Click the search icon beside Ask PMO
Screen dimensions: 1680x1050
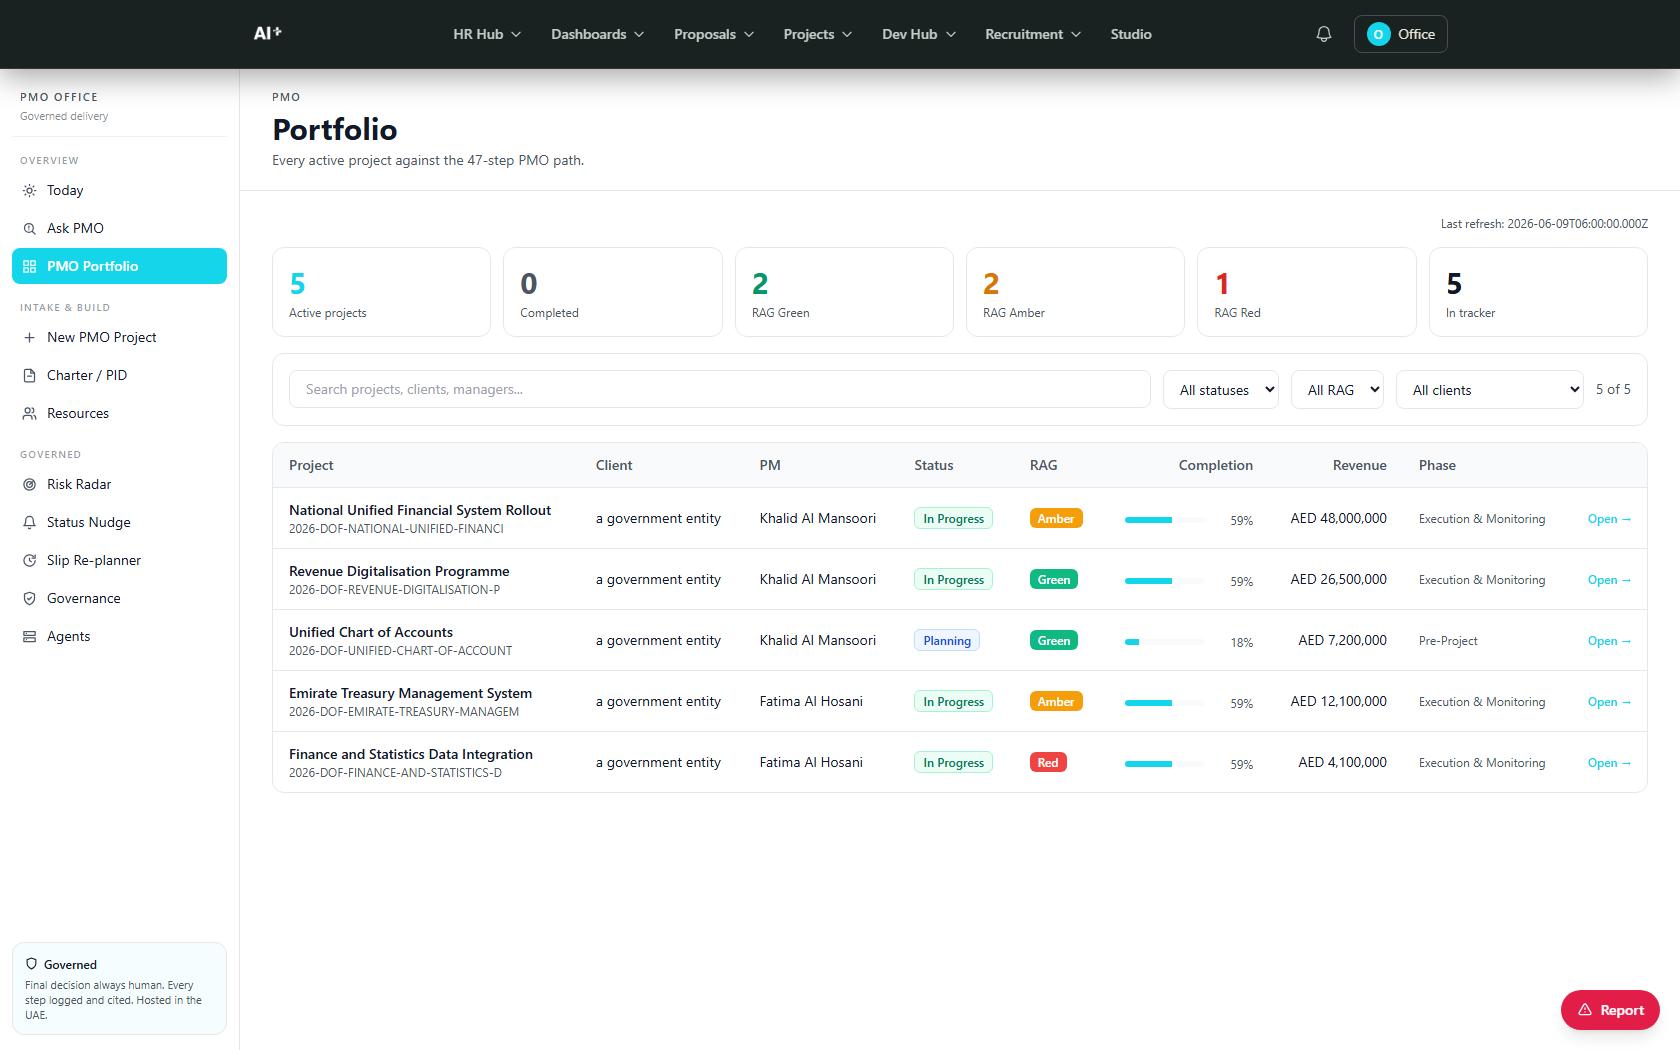point(30,228)
